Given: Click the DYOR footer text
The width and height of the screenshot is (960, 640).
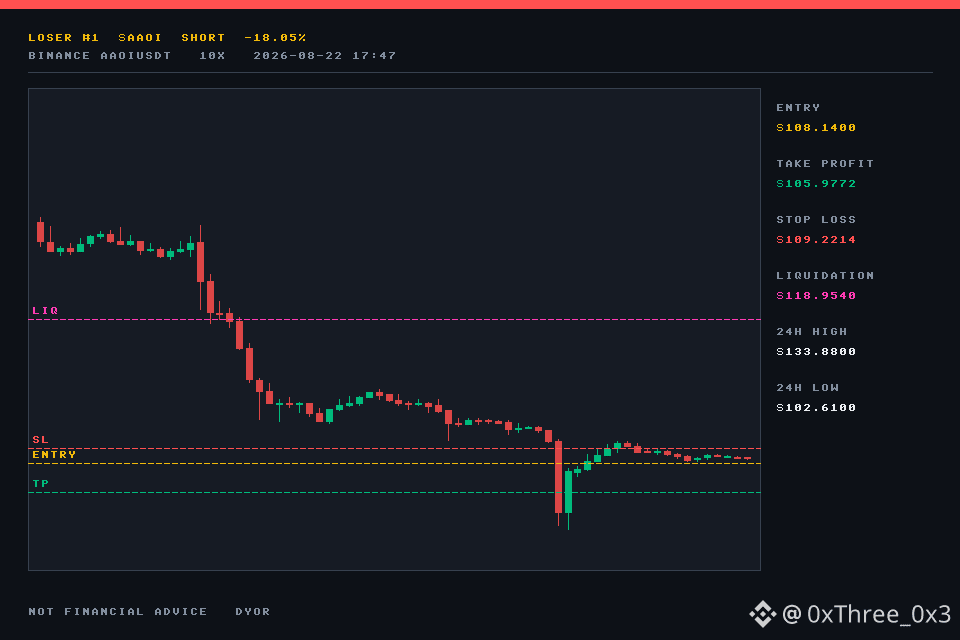Looking at the screenshot, I should (253, 612).
